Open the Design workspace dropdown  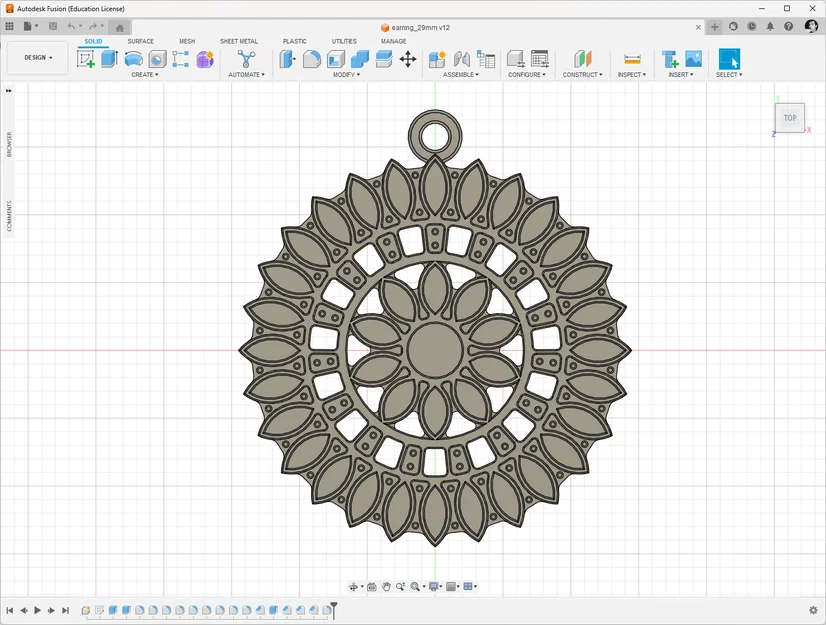pos(38,57)
